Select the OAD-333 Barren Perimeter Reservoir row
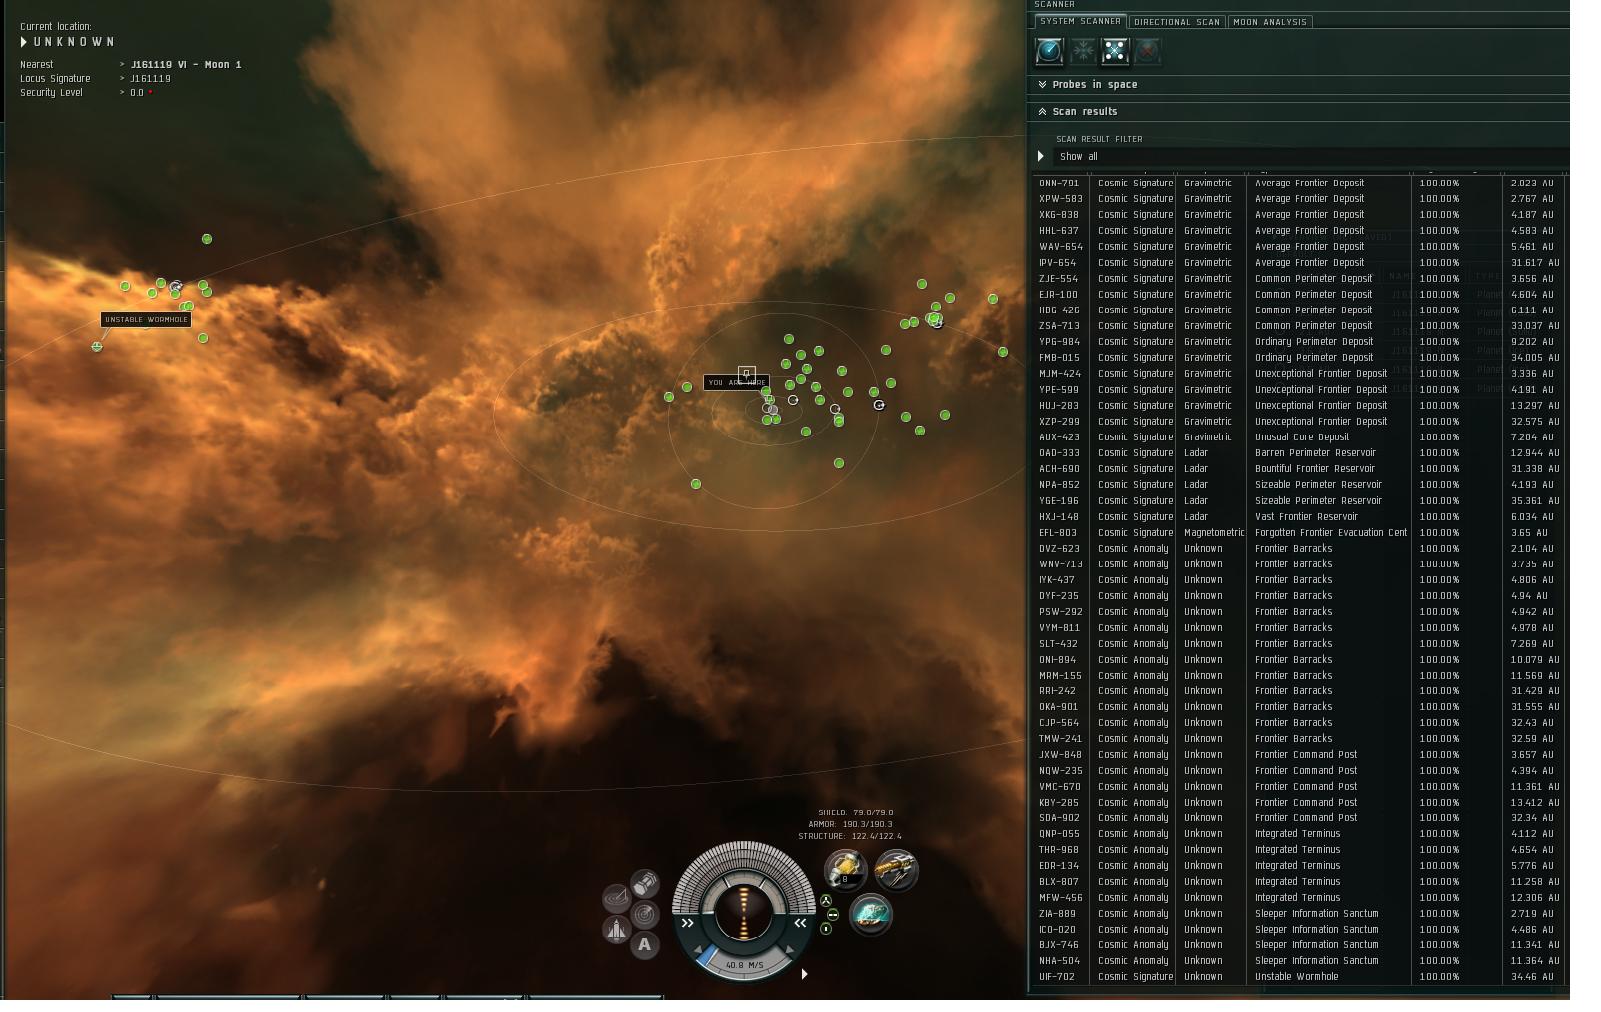The image size is (1601, 1012). [1298, 453]
